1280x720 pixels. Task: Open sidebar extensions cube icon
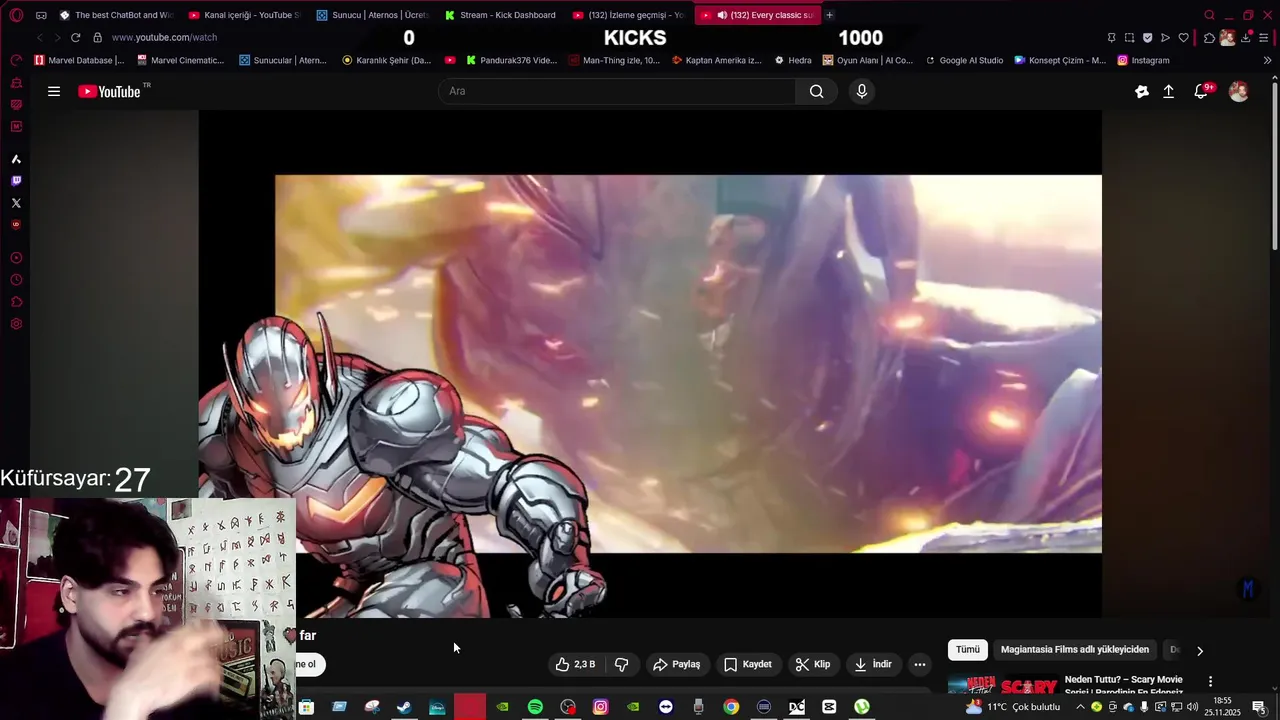[16, 302]
